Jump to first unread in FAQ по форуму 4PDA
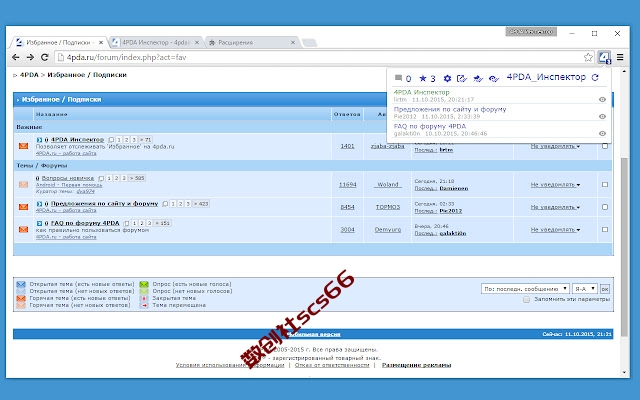This screenshot has width=640, height=400. [x=39, y=223]
